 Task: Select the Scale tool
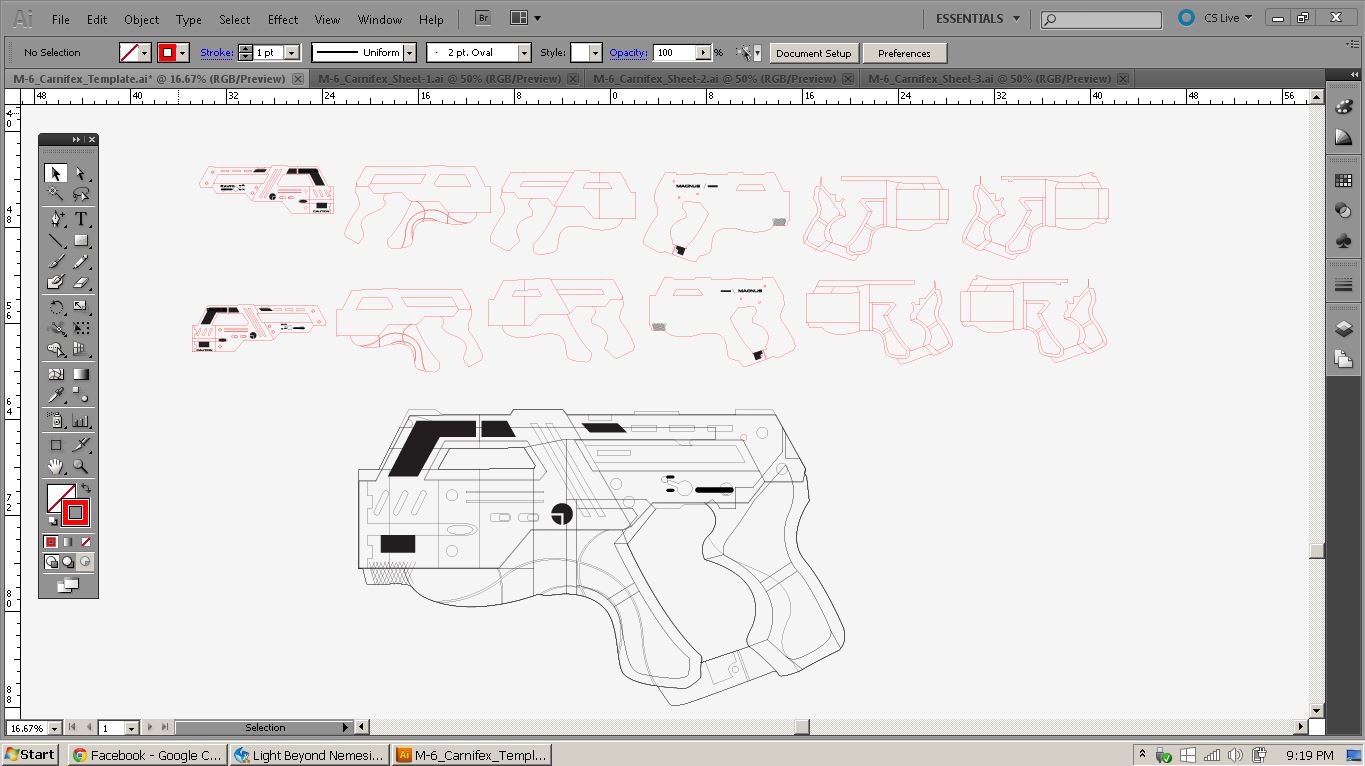click(81, 307)
